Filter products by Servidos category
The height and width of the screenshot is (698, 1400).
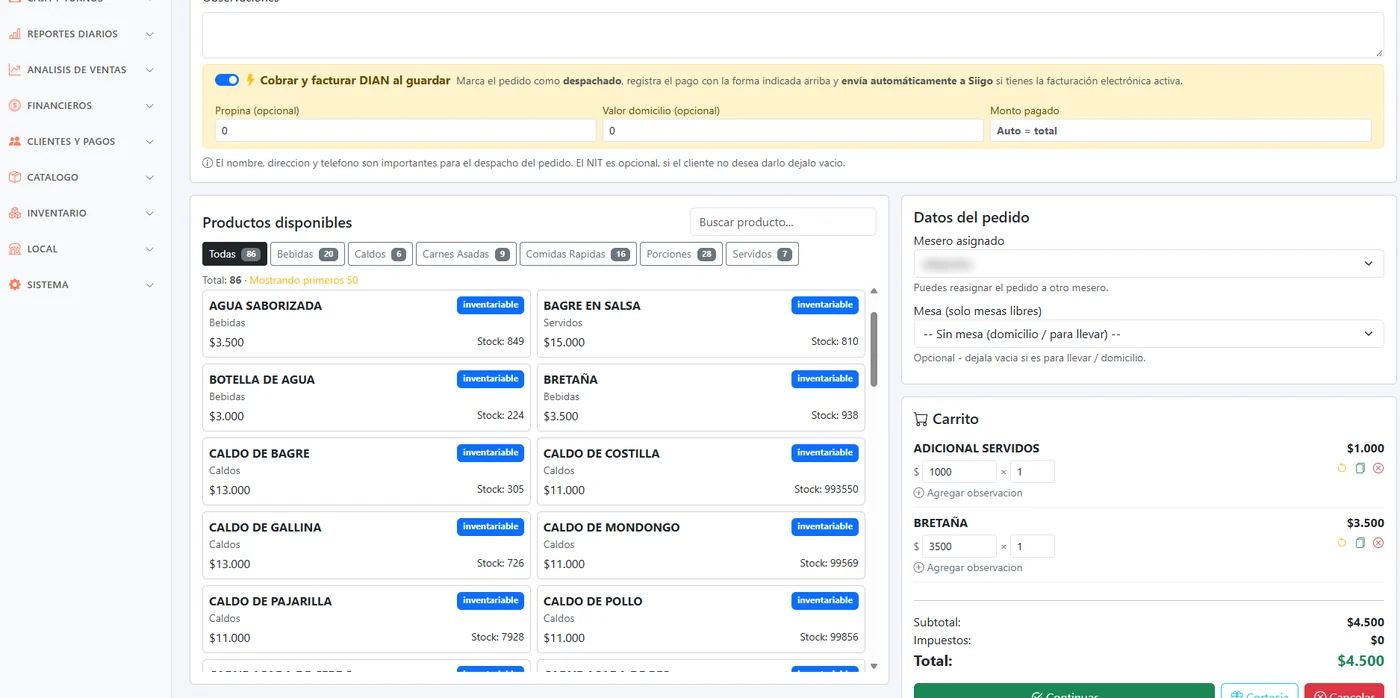(762, 254)
